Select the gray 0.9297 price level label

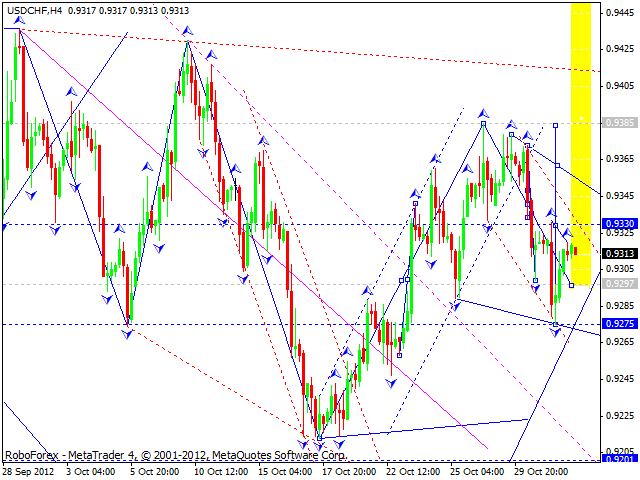click(x=618, y=284)
